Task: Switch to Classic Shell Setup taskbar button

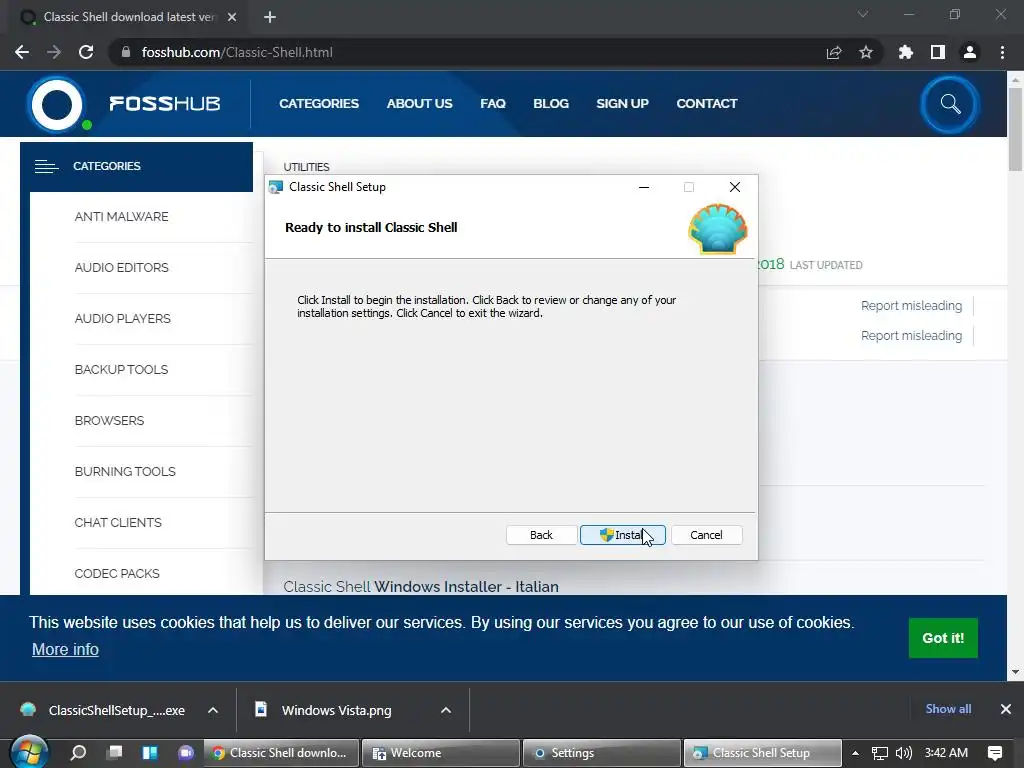Action: 763,753
